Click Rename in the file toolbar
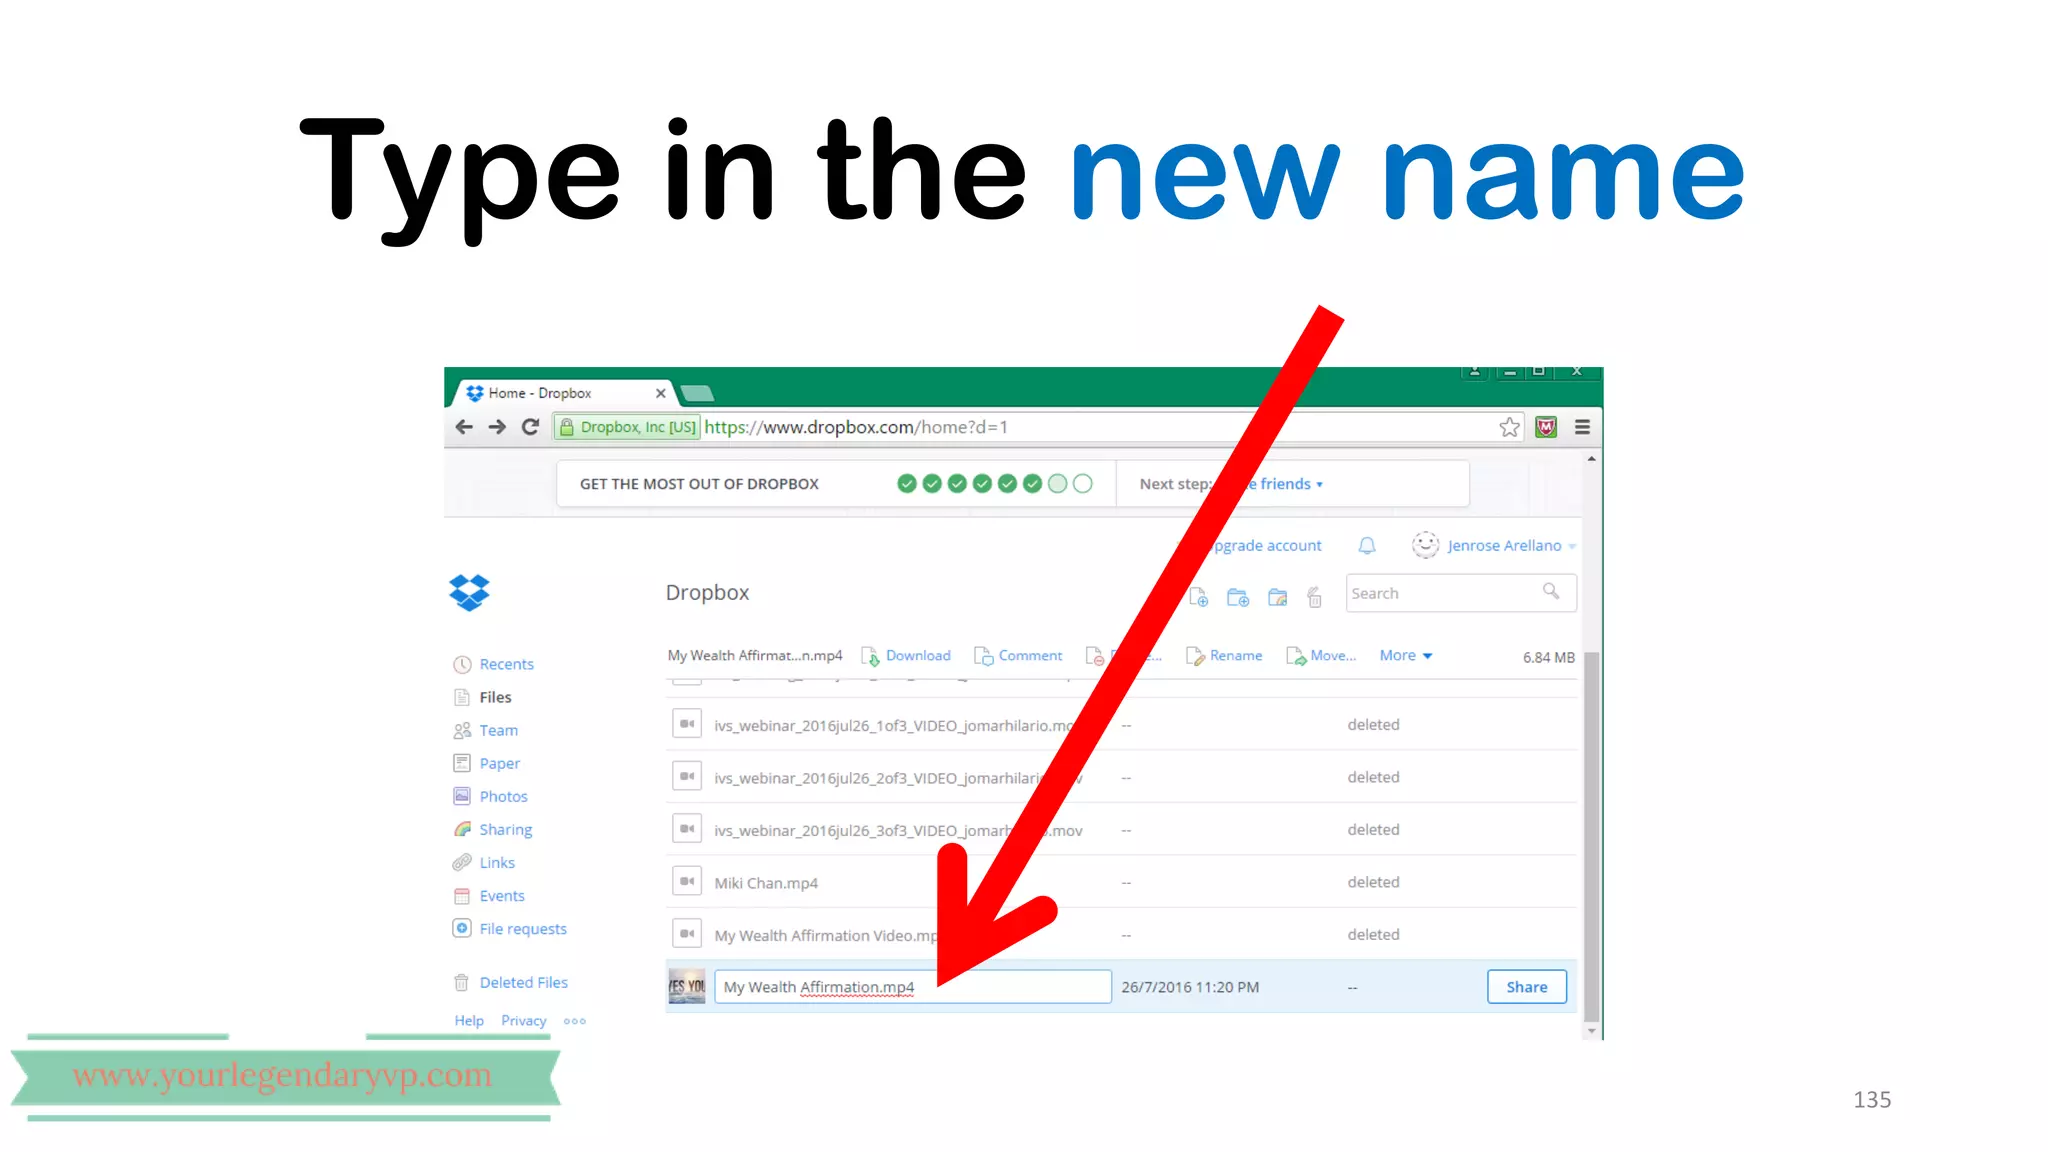Viewport: 2048px width, 1152px height. (1224, 656)
